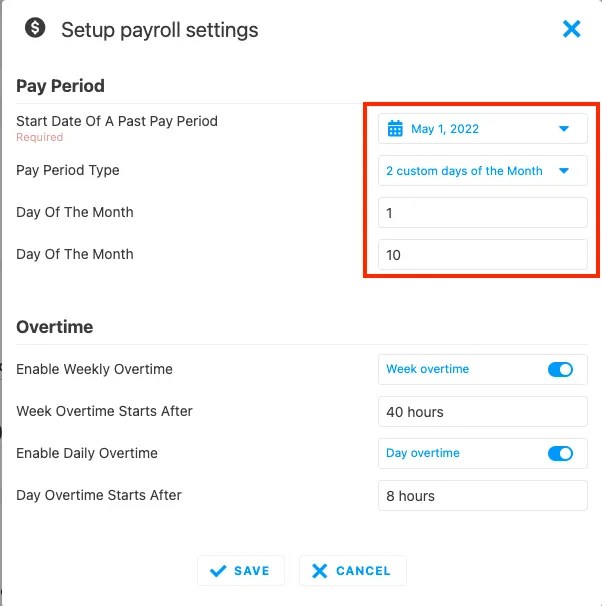Toggle the Week overtime switch
This screenshot has width=602, height=606.
point(560,369)
